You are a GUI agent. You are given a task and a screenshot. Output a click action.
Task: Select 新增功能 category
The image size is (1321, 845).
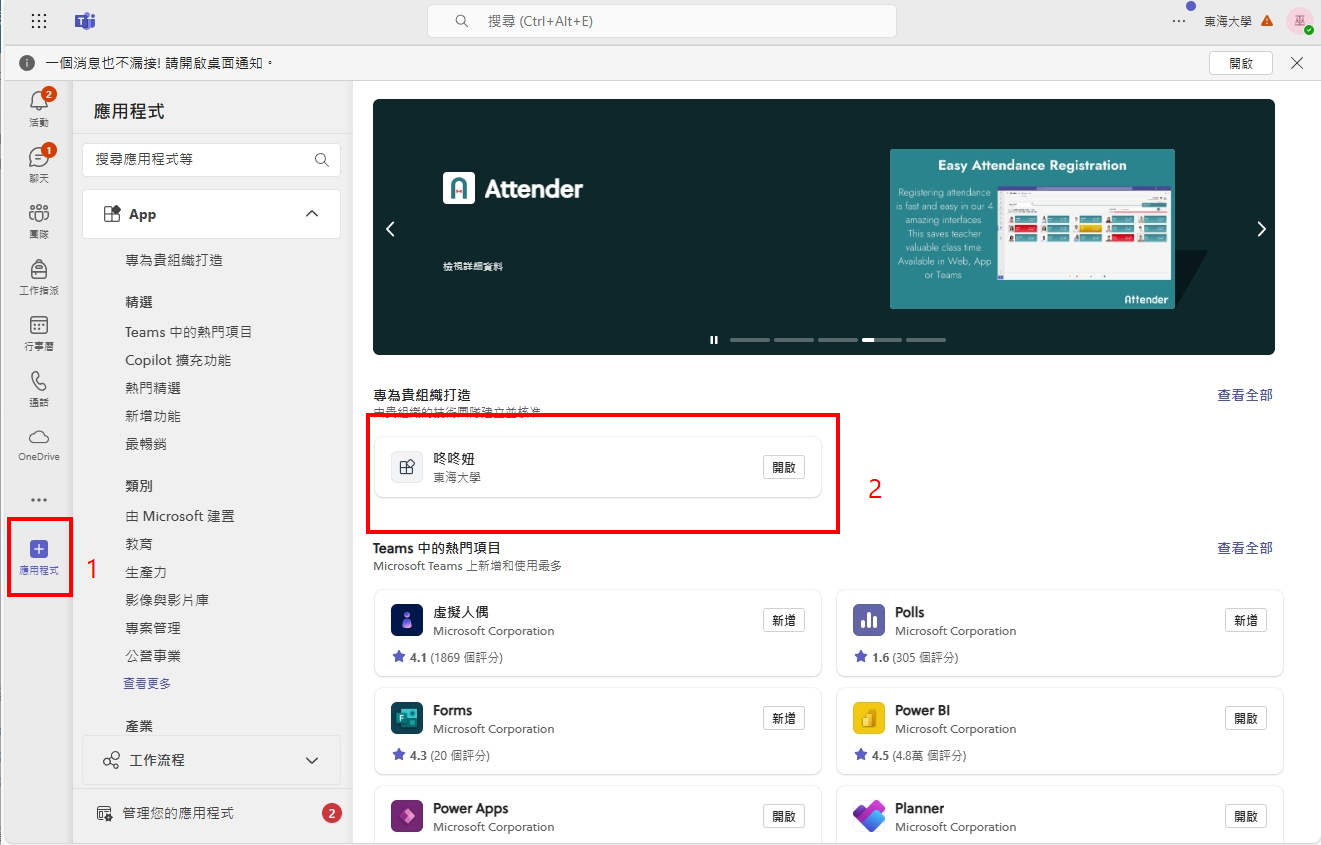pos(153,416)
